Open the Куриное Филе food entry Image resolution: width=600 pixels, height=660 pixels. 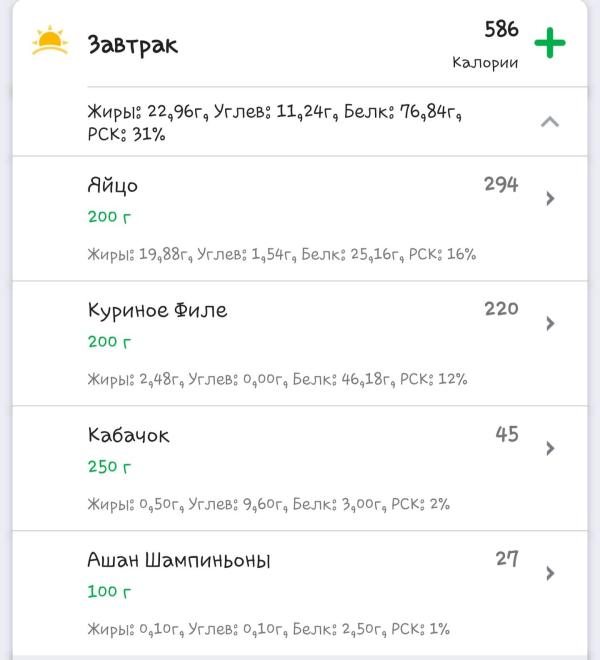[x=158, y=310]
